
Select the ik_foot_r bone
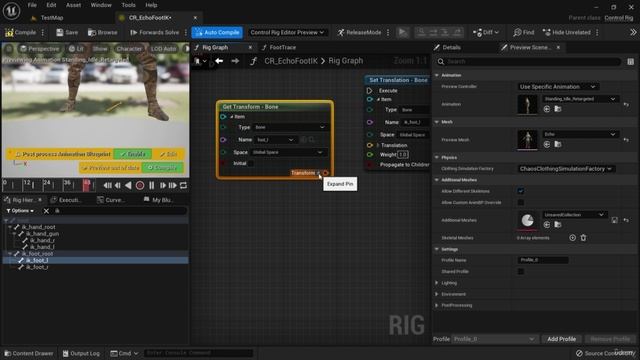(37, 267)
